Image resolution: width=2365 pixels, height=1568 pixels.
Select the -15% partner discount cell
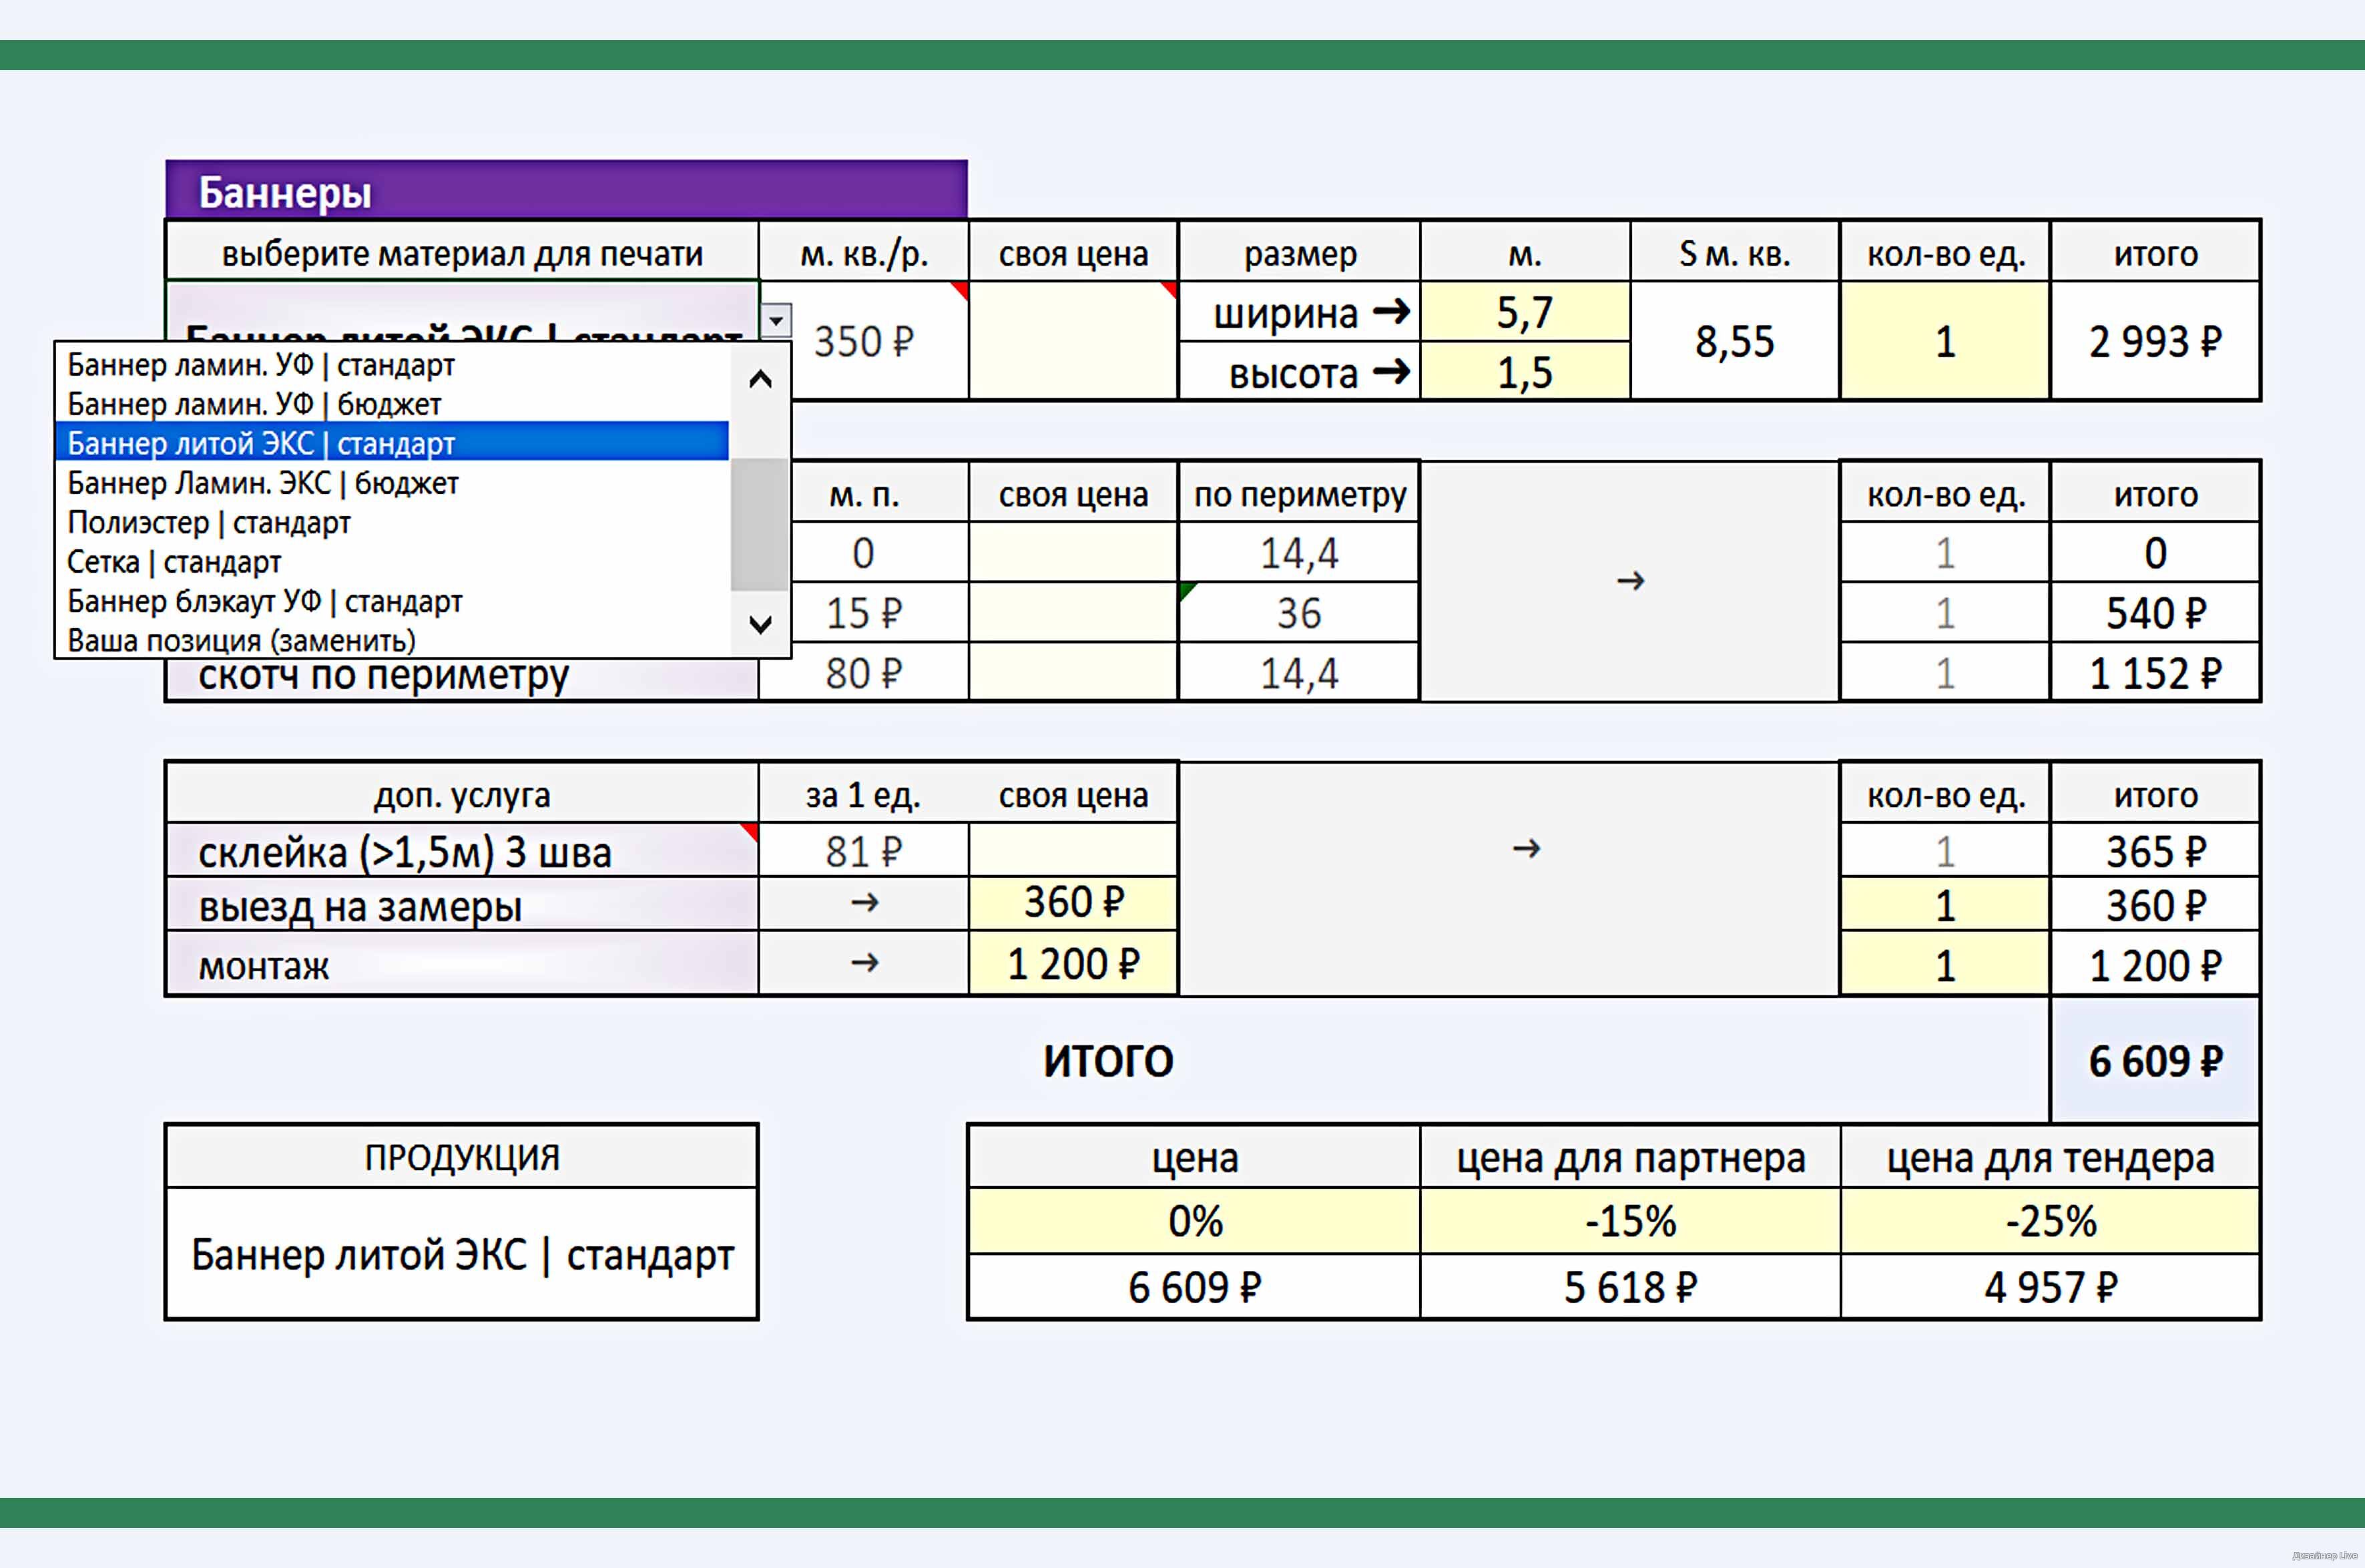point(1630,1221)
